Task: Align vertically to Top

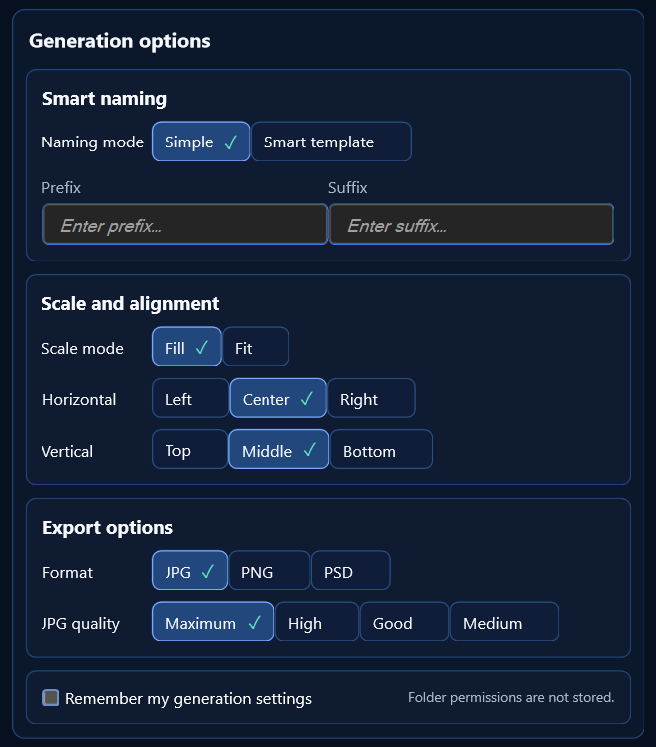Action: (190, 449)
